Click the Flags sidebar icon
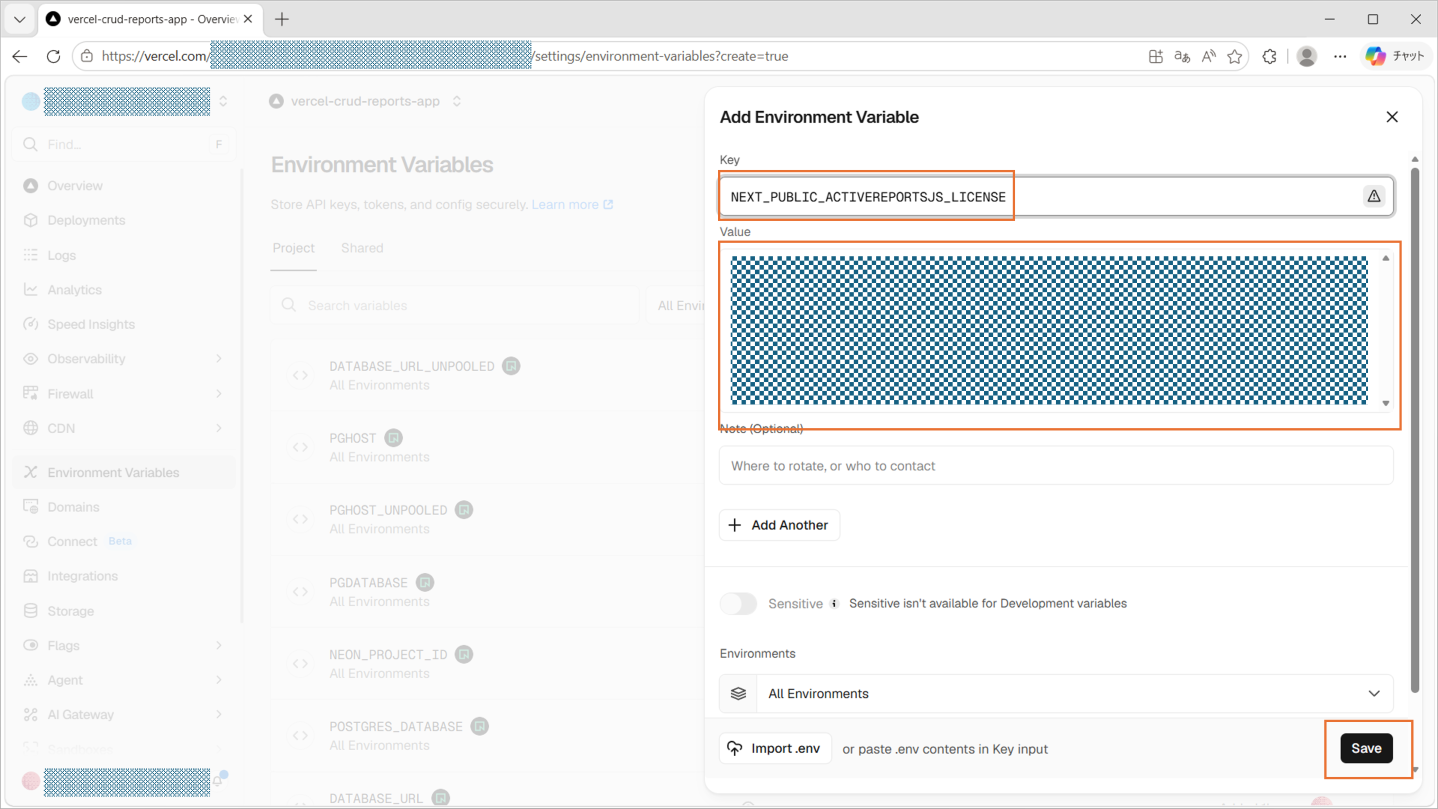Image resolution: width=1438 pixels, height=809 pixels. coord(31,646)
